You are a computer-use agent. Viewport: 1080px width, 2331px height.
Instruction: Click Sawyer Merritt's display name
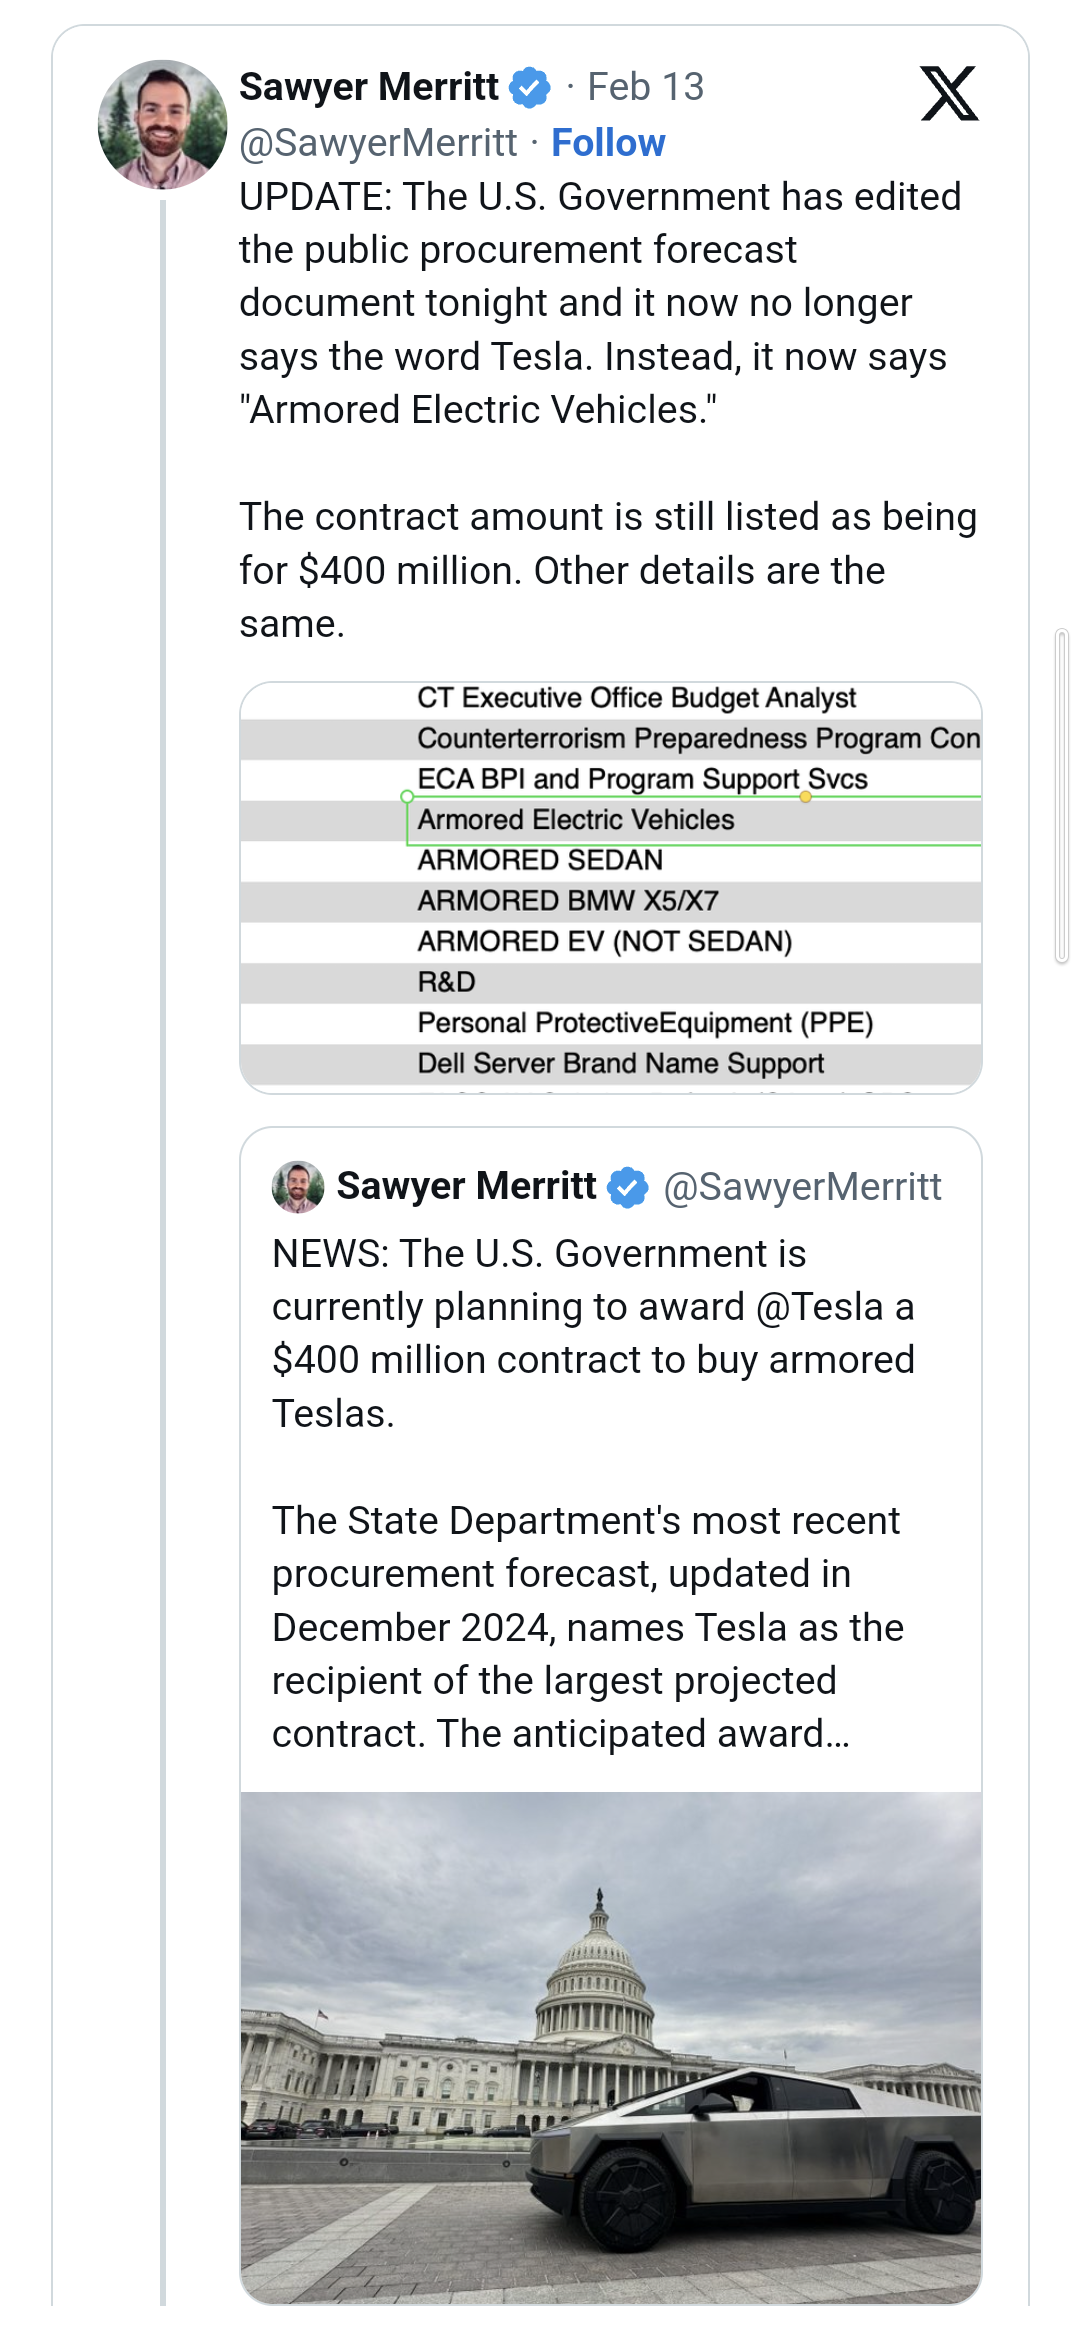coord(368,86)
